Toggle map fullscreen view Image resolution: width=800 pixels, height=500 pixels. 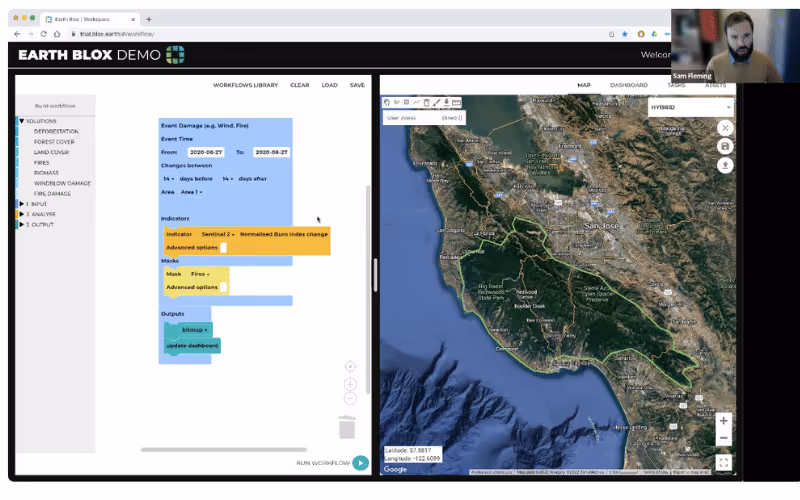tap(723, 463)
